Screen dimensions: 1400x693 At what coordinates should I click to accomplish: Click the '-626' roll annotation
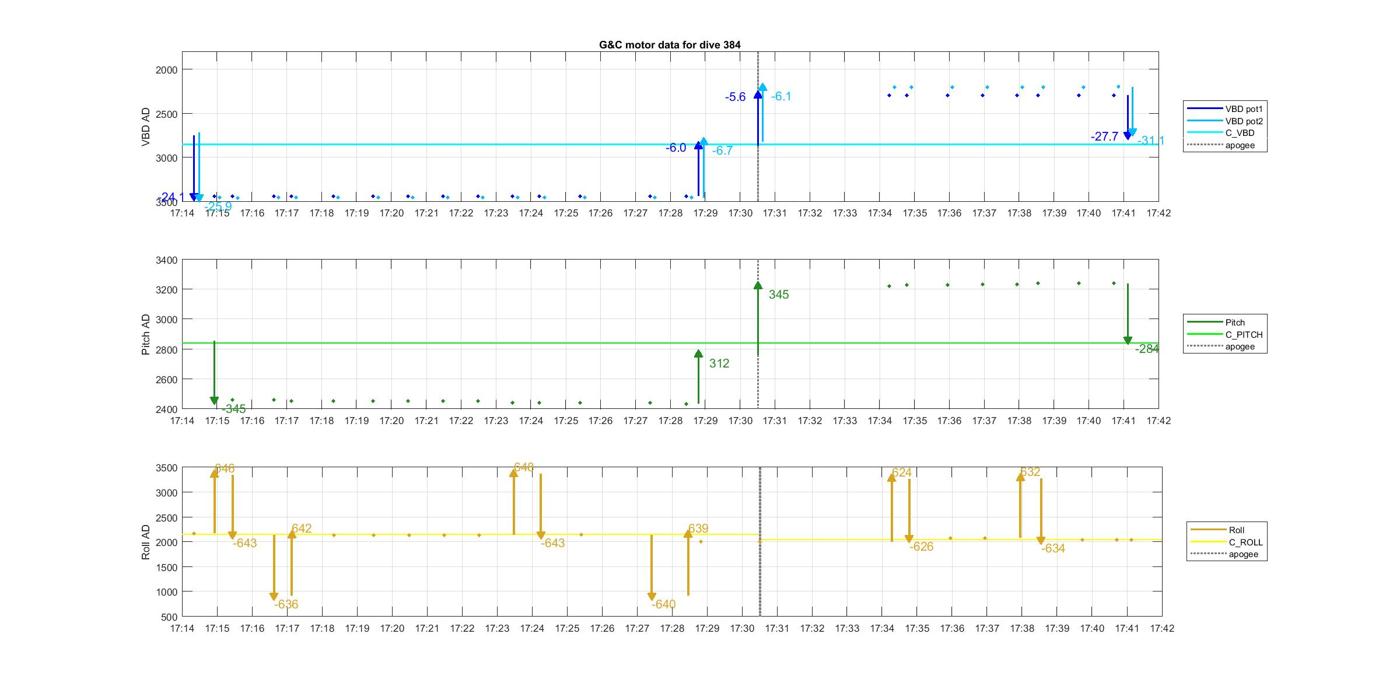[x=921, y=547]
